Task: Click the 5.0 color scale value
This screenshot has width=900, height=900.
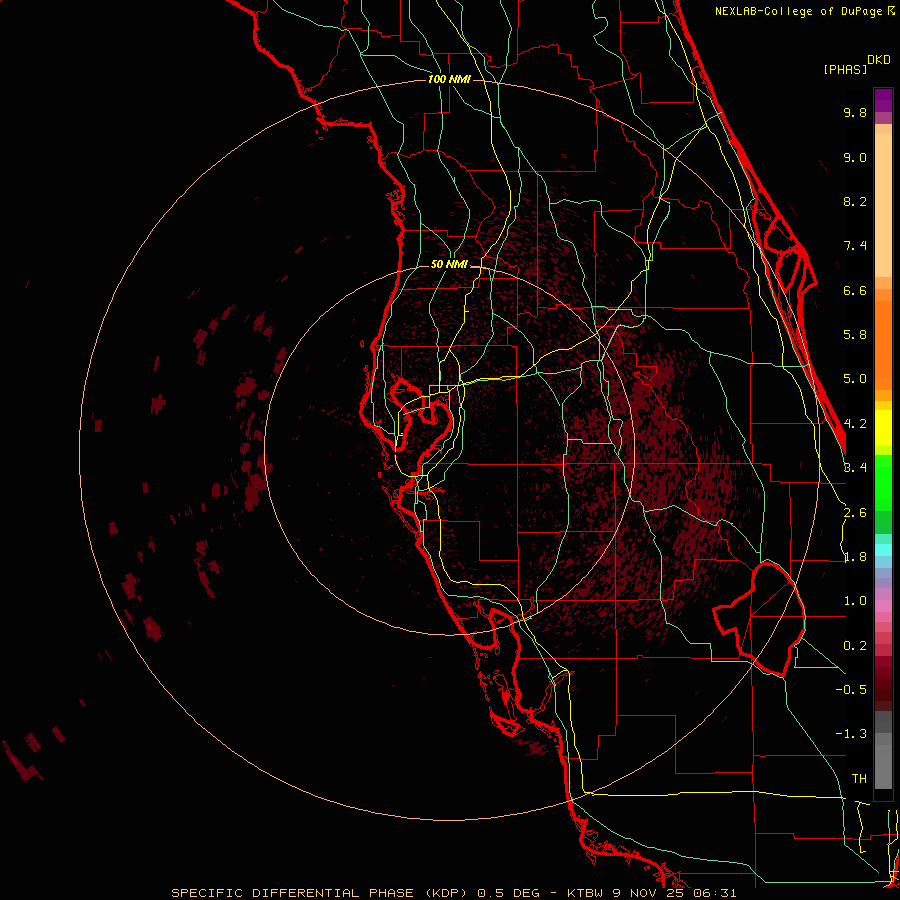Action: tap(855, 379)
